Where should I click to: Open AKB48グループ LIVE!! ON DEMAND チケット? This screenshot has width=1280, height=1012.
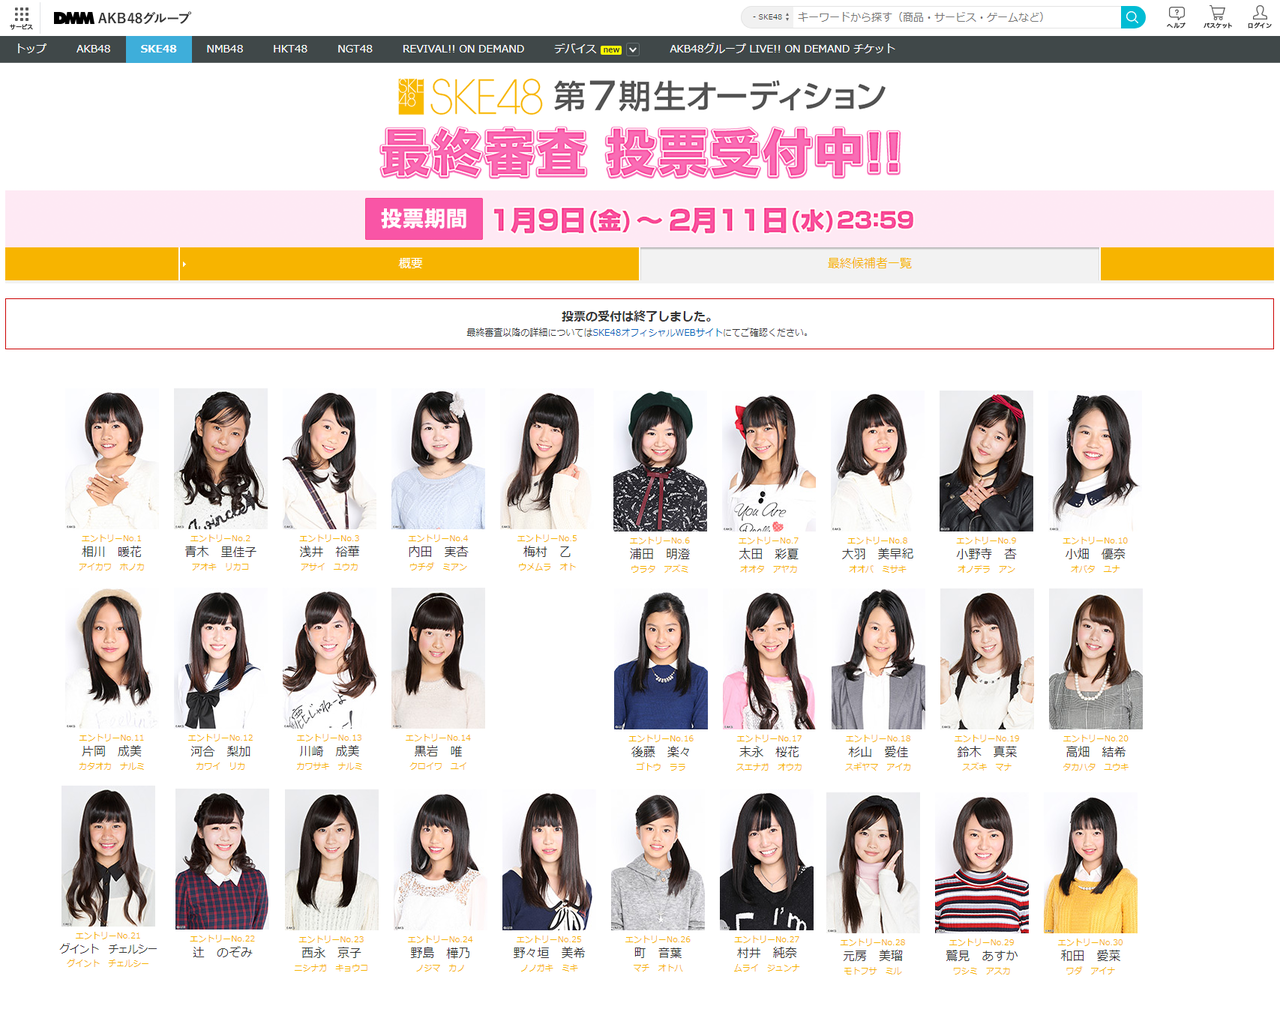click(782, 49)
